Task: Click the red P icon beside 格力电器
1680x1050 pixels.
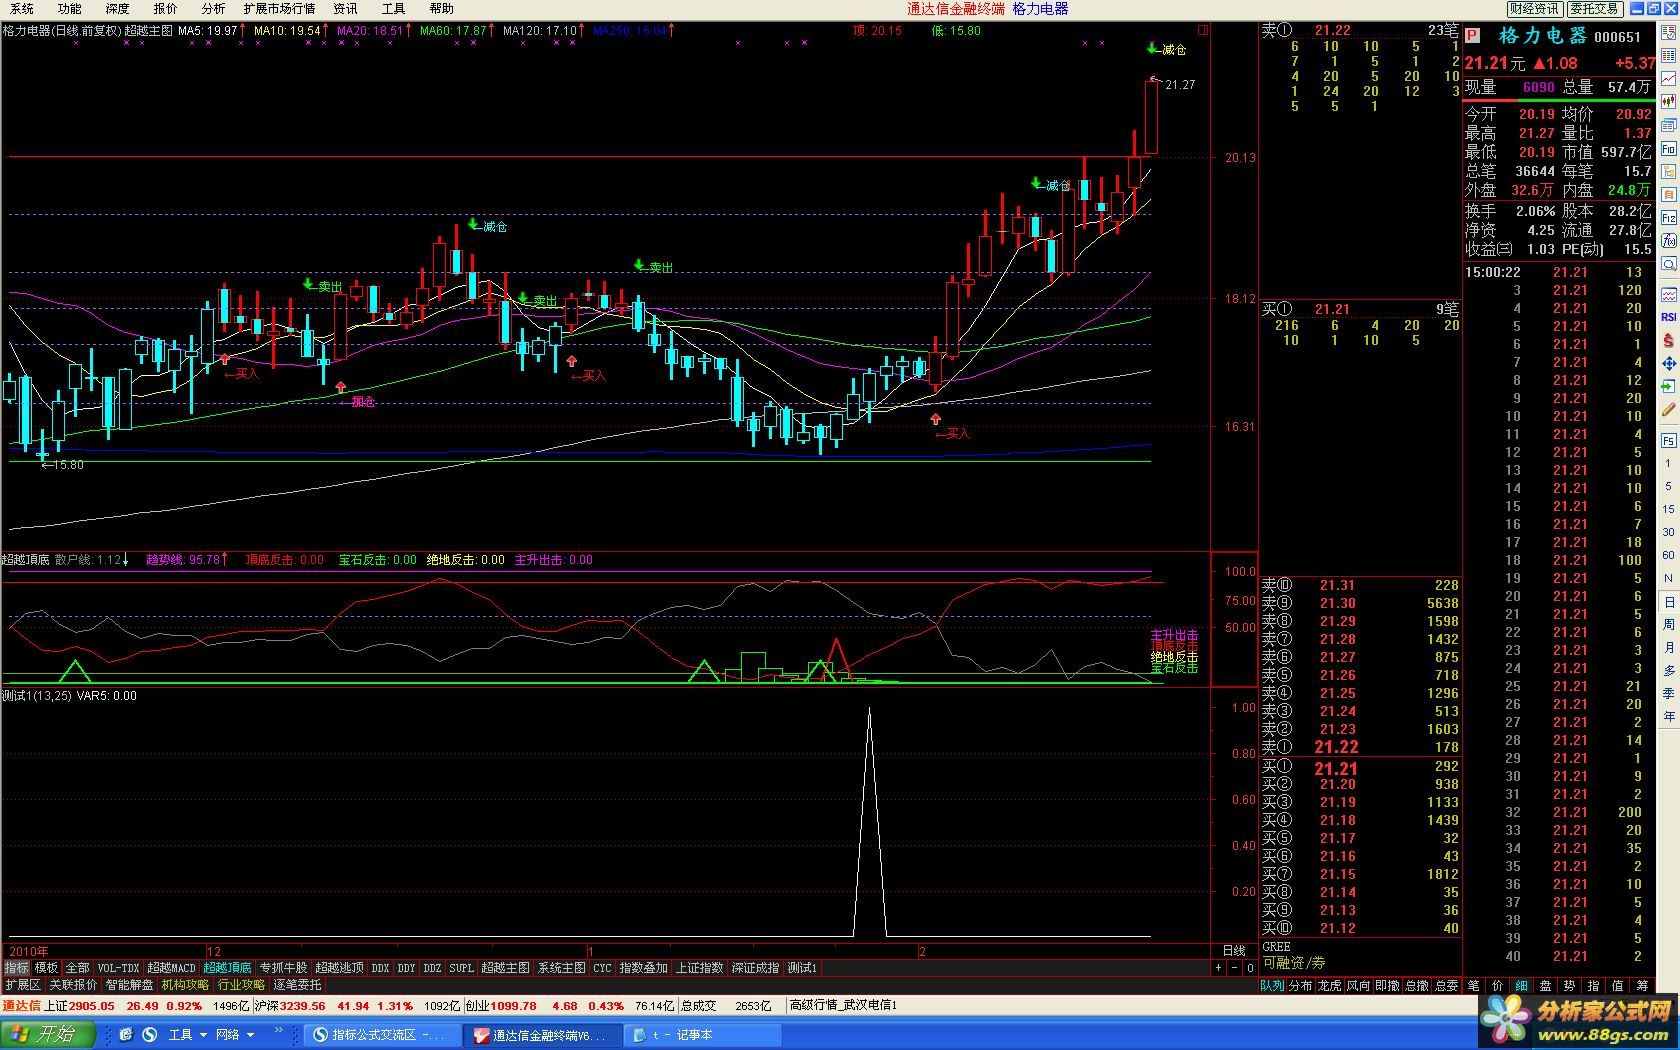Action: pos(1472,36)
